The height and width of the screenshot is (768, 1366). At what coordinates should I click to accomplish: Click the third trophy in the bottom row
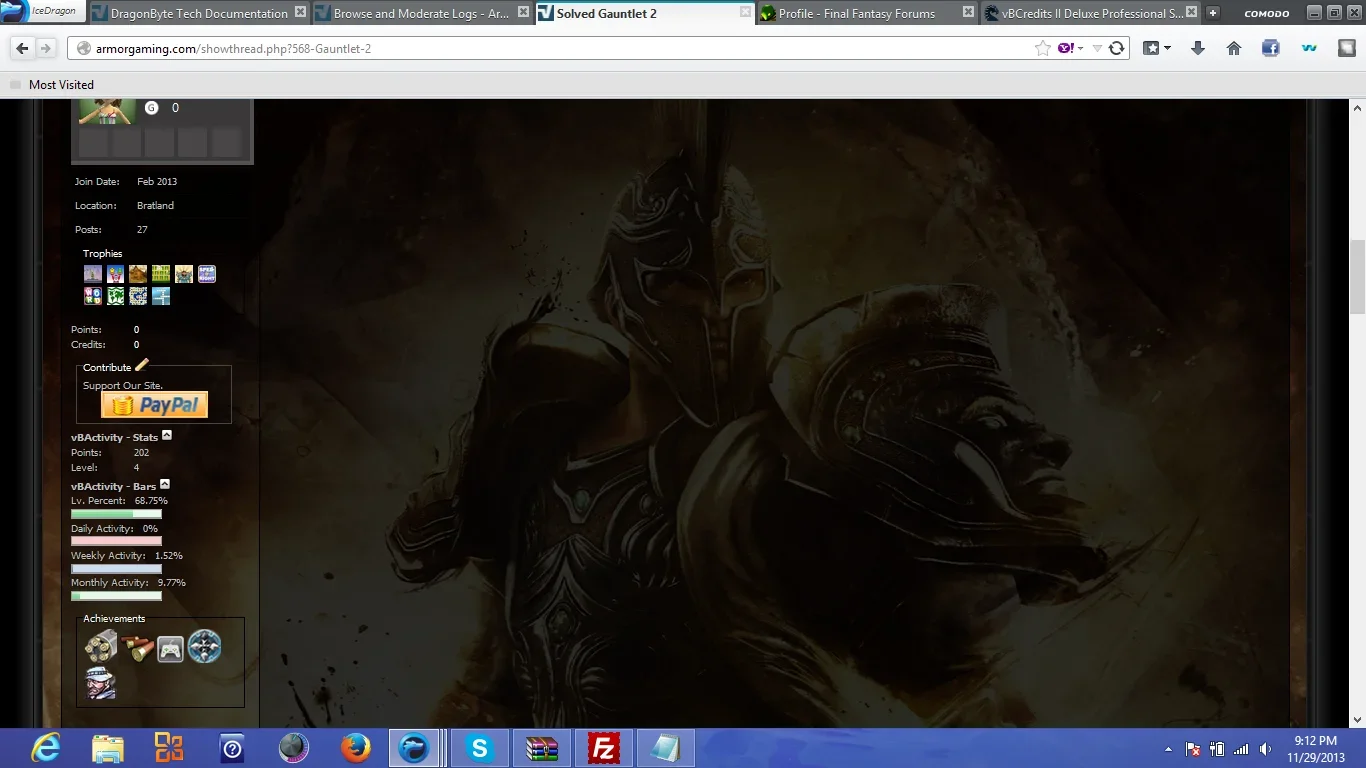click(x=138, y=296)
